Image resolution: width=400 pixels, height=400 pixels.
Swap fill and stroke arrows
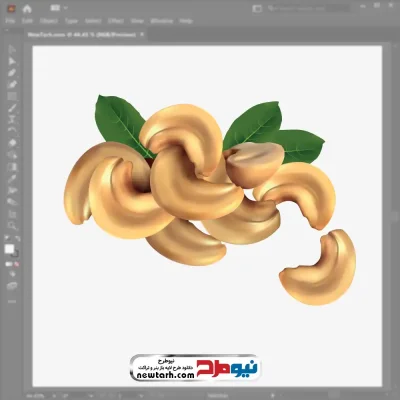[18, 239]
